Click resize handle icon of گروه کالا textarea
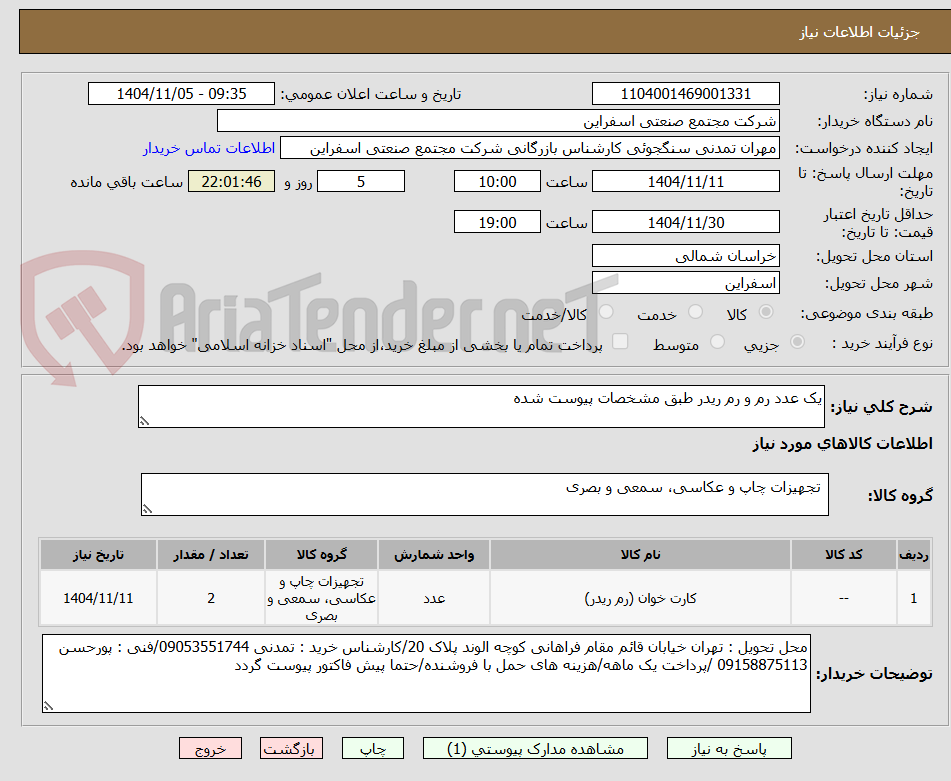 click(146, 510)
